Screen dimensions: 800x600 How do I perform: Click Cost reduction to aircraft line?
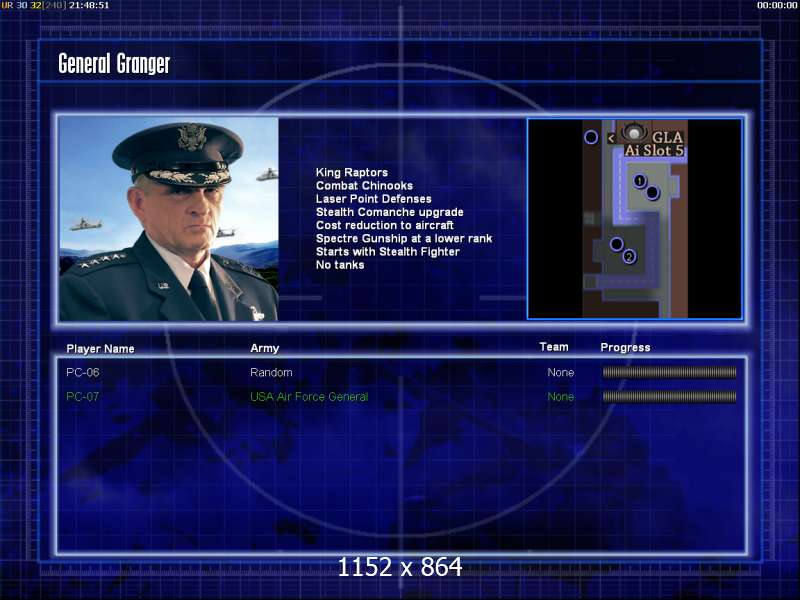(384, 226)
